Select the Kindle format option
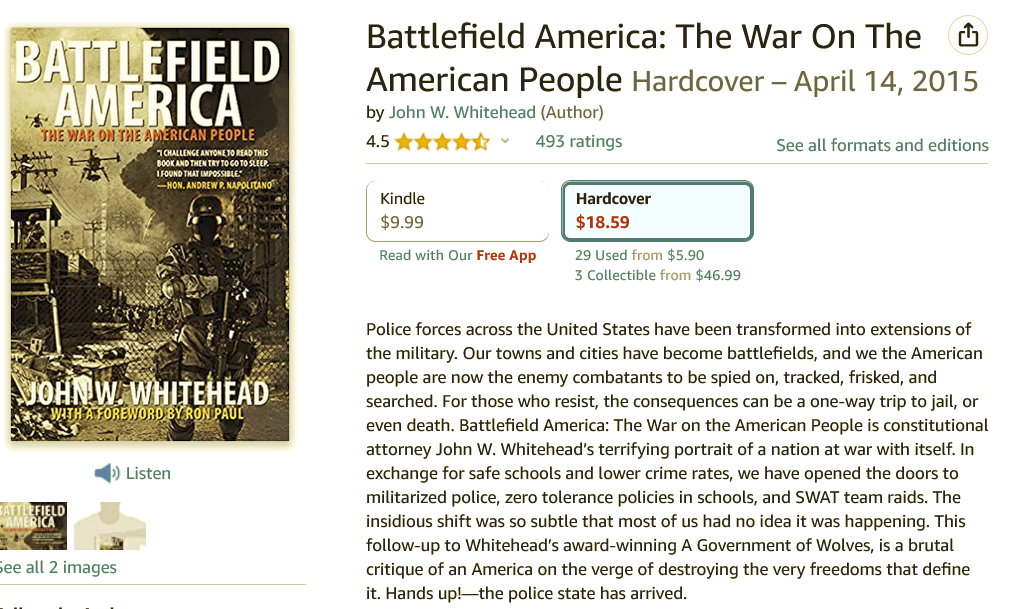 point(457,210)
